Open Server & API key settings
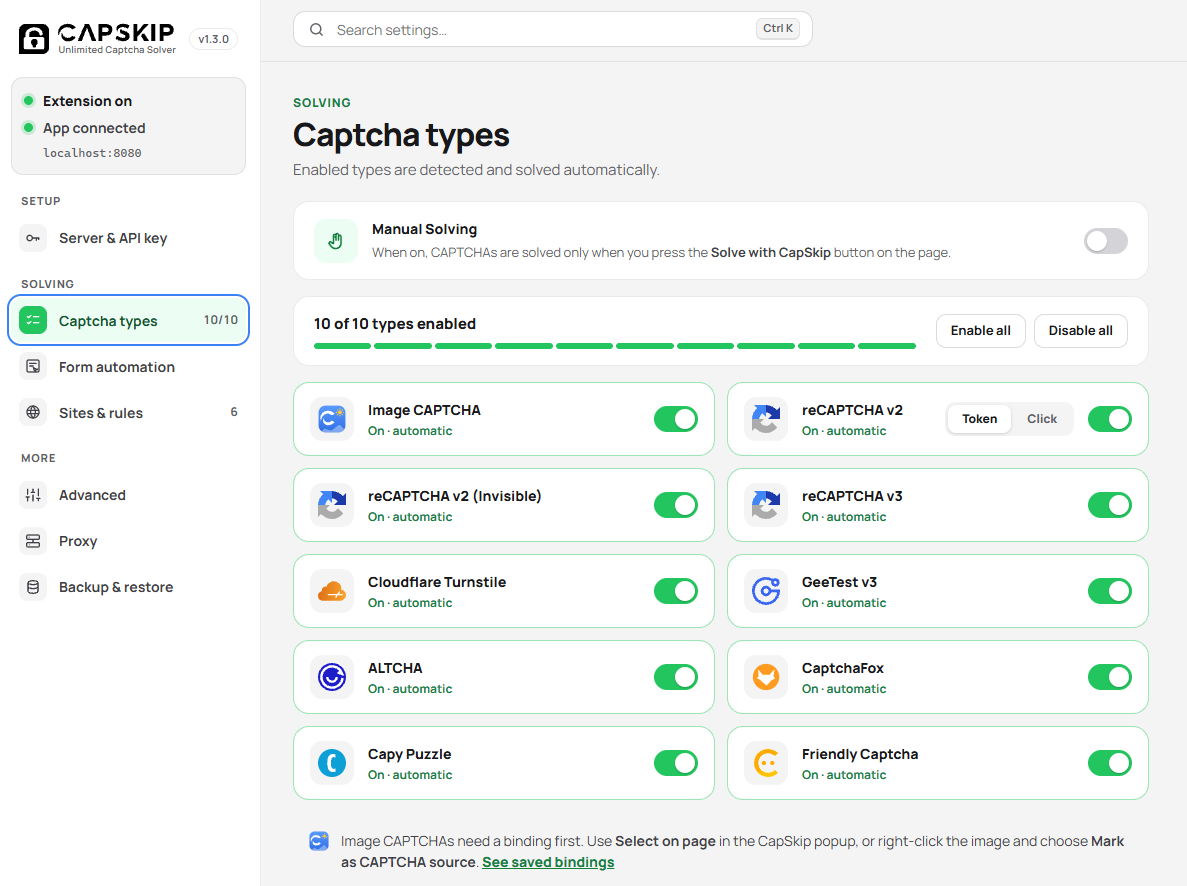Viewport: 1187px width, 886px height. (x=129, y=238)
